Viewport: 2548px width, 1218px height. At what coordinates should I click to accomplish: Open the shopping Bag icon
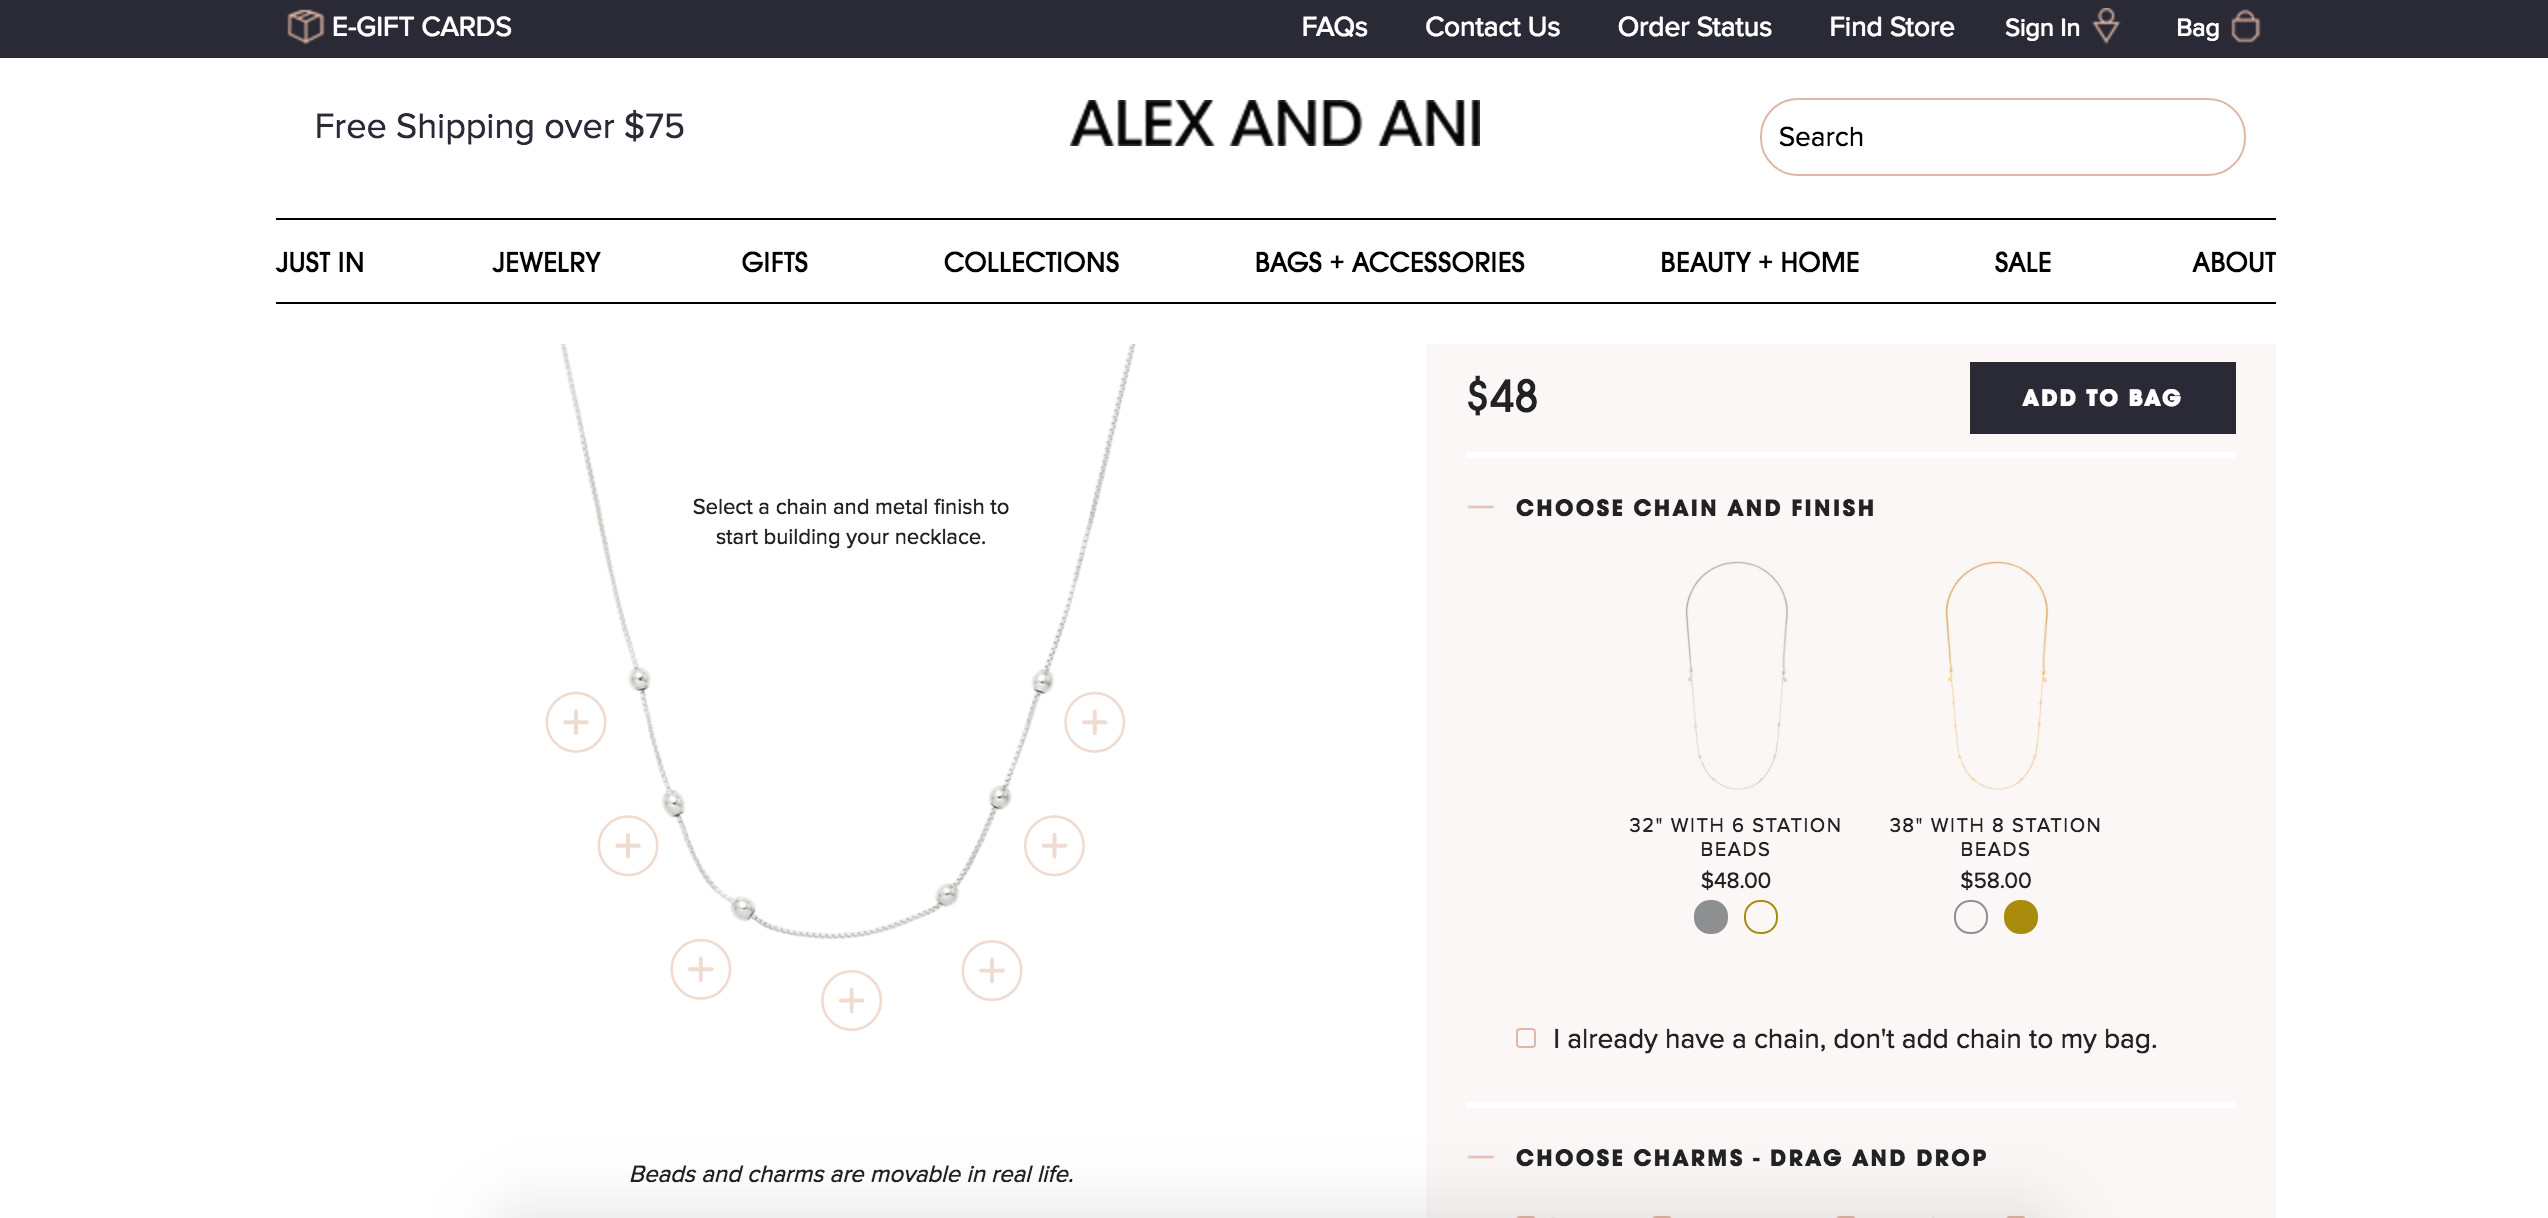click(2245, 27)
